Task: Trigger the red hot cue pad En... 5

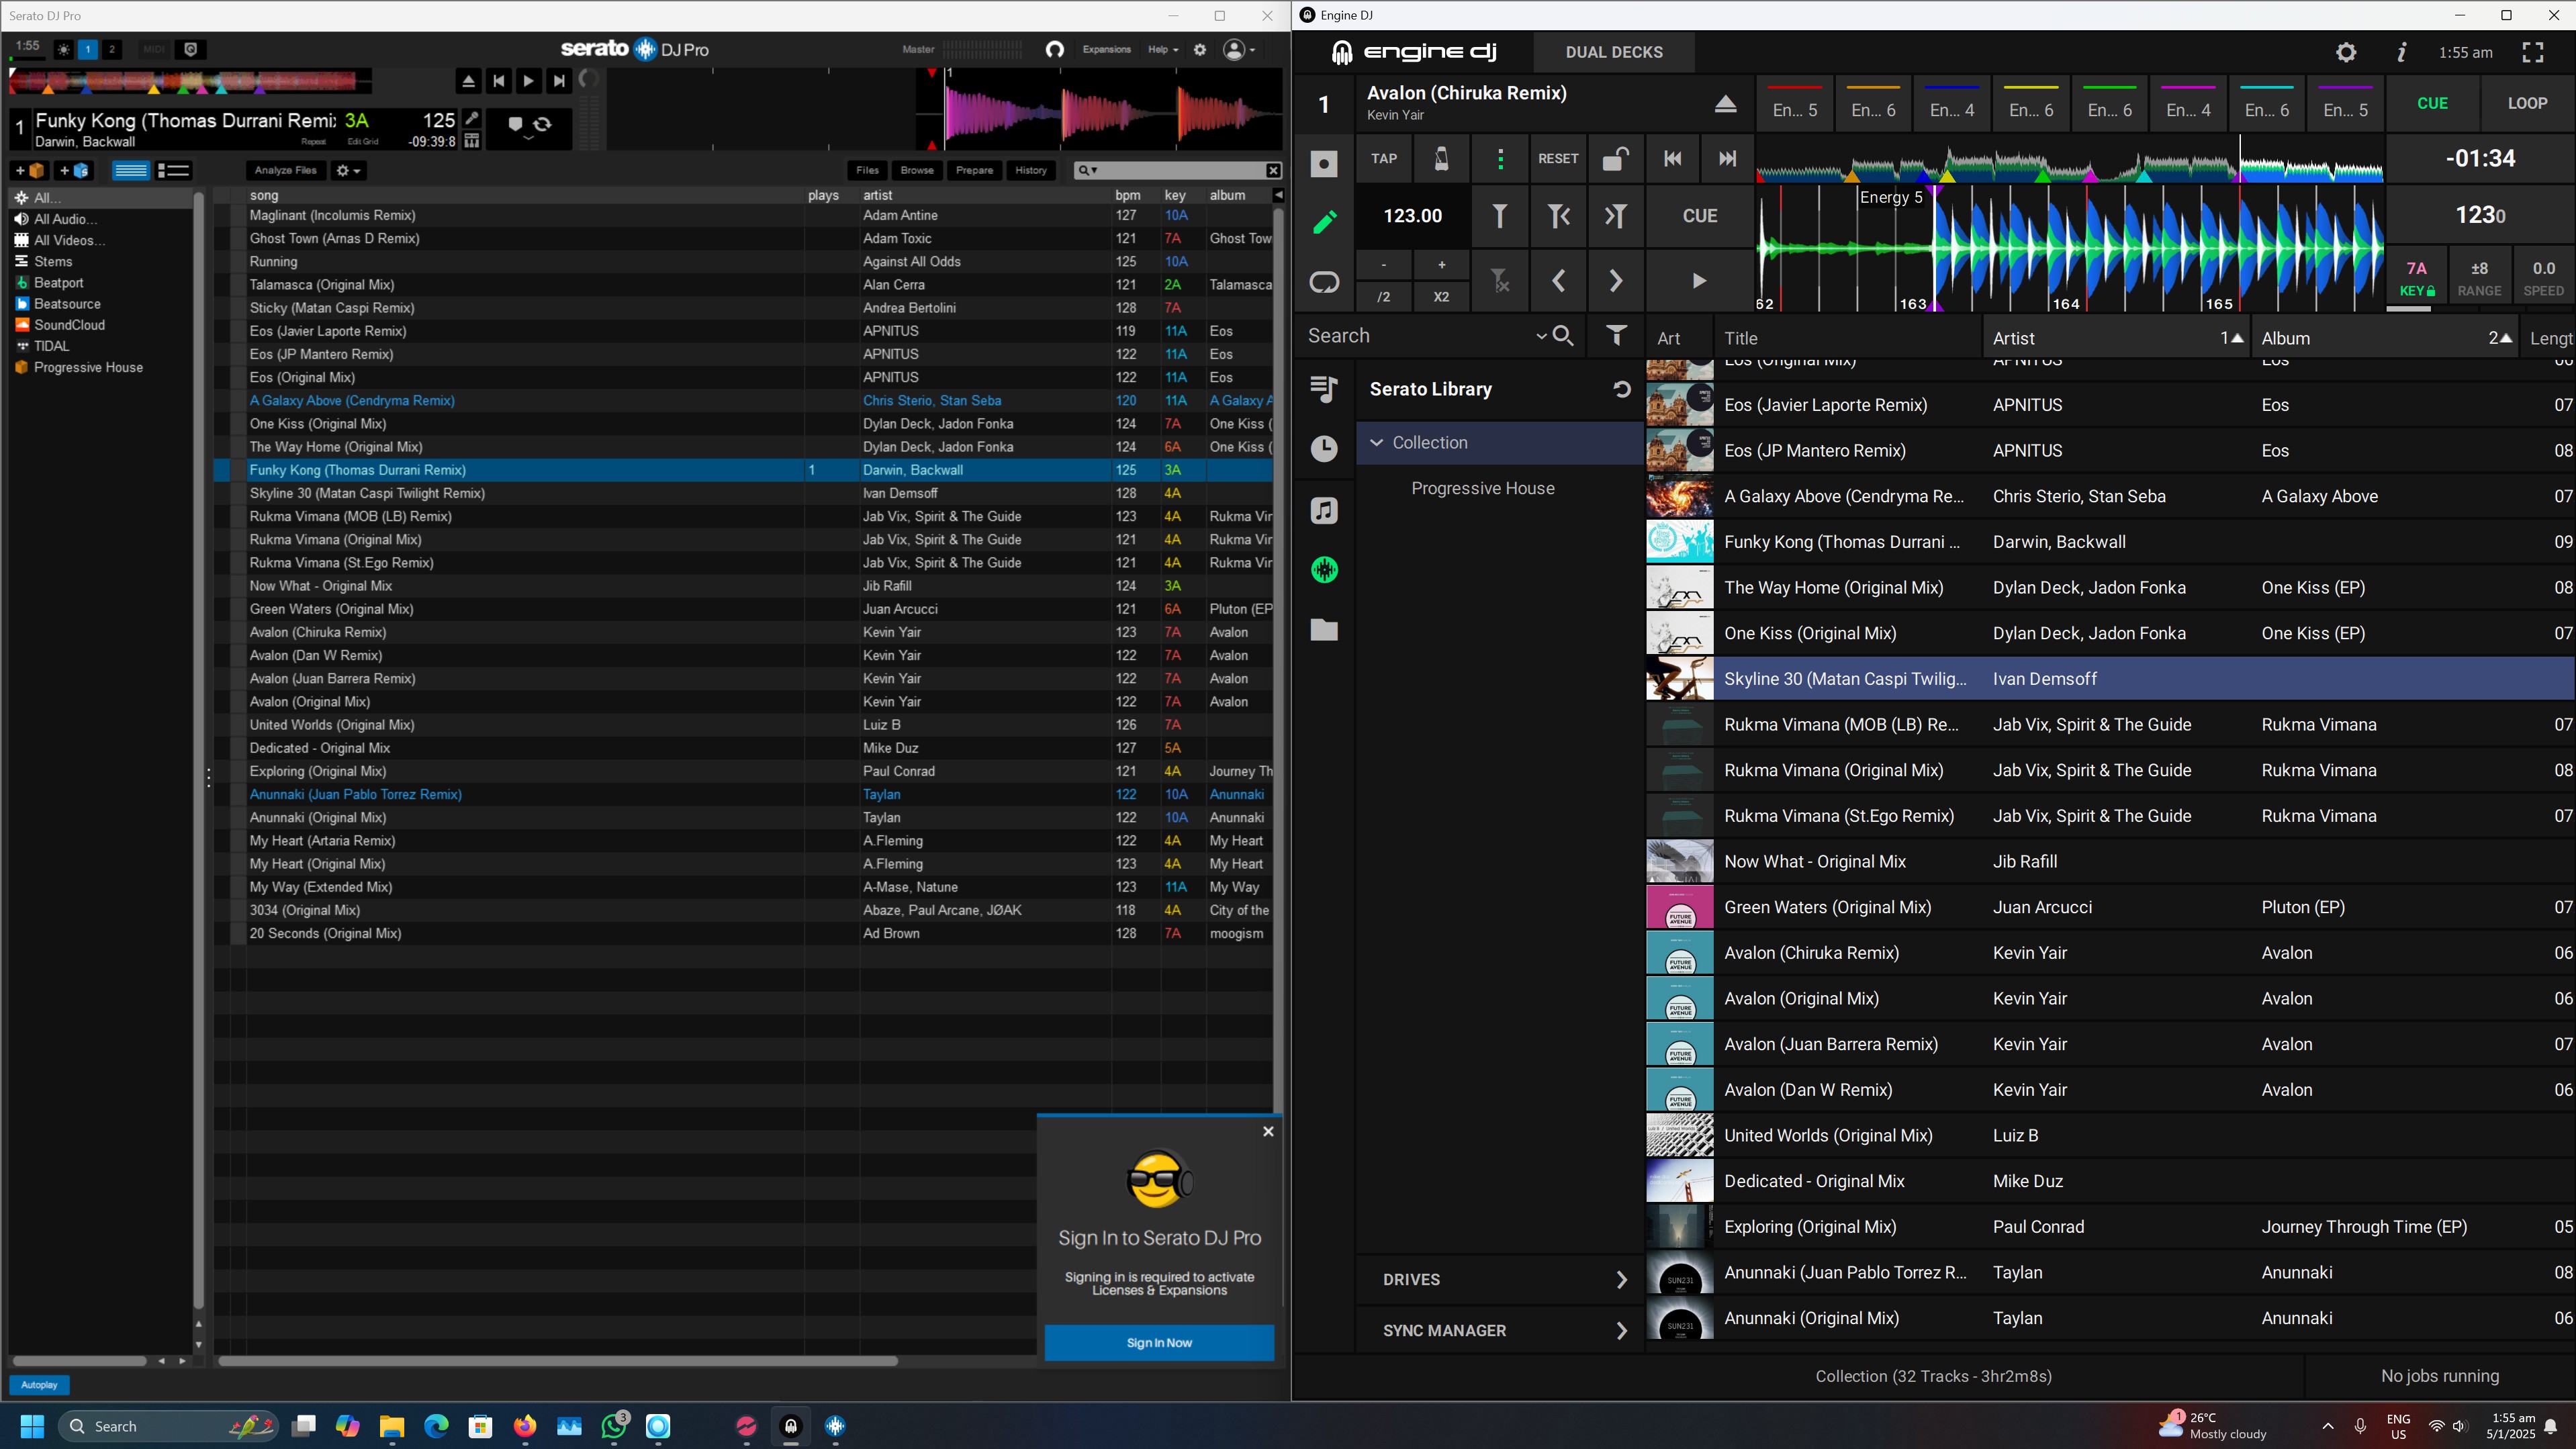Action: pos(1795,105)
